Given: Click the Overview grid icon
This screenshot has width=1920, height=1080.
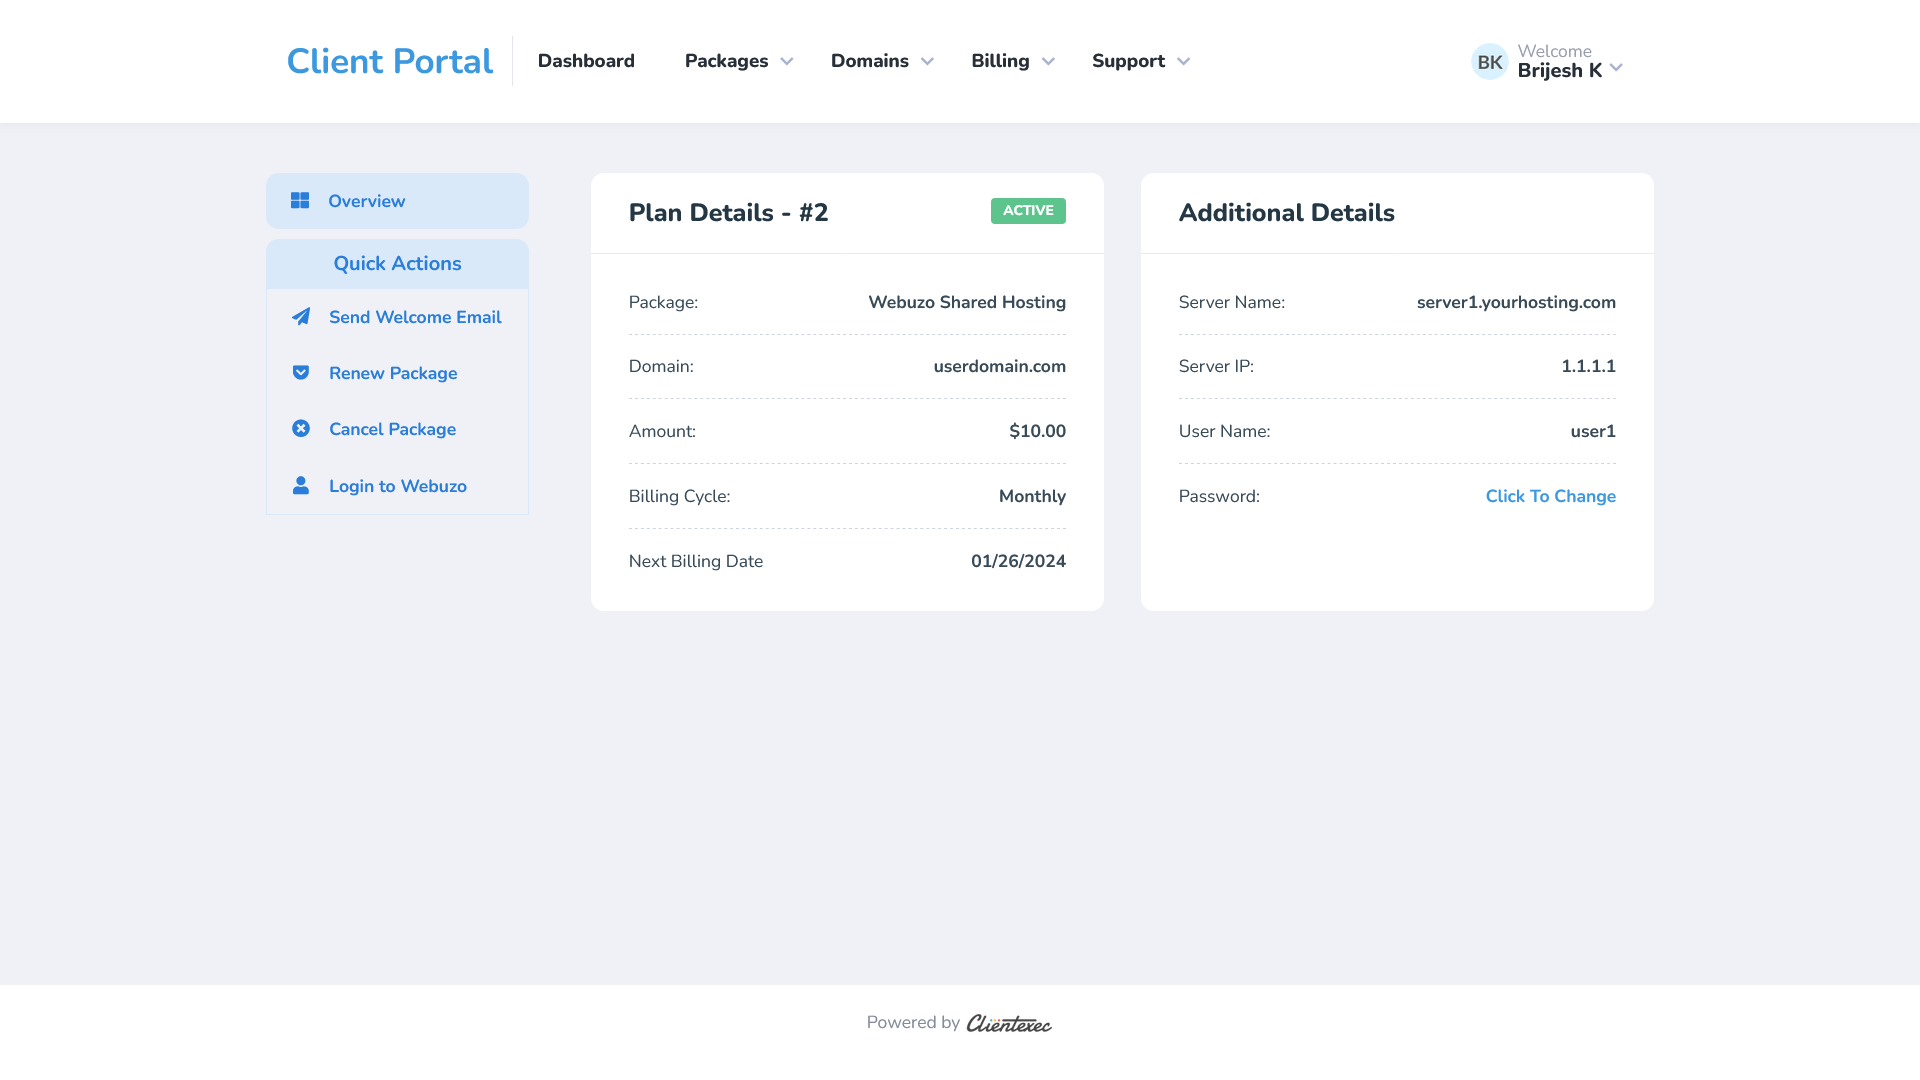Looking at the screenshot, I should click(300, 201).
